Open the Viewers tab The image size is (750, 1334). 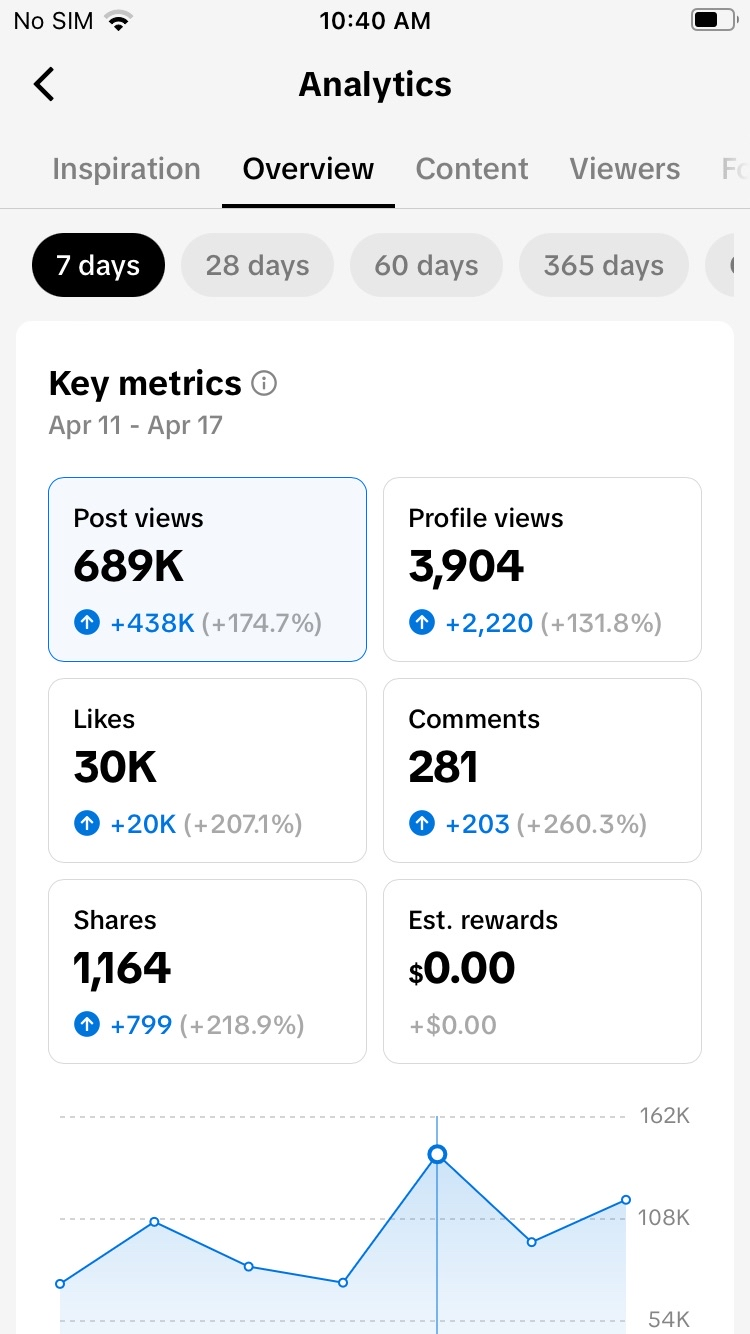tap(625, 169)
